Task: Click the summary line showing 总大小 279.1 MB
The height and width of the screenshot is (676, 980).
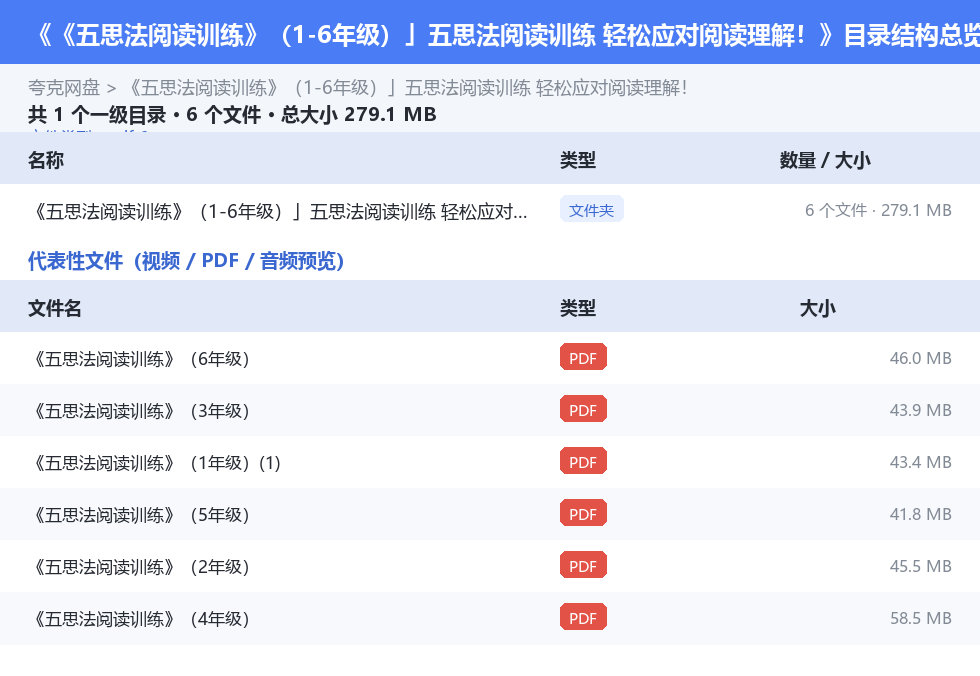Action: tap(232, 115)
